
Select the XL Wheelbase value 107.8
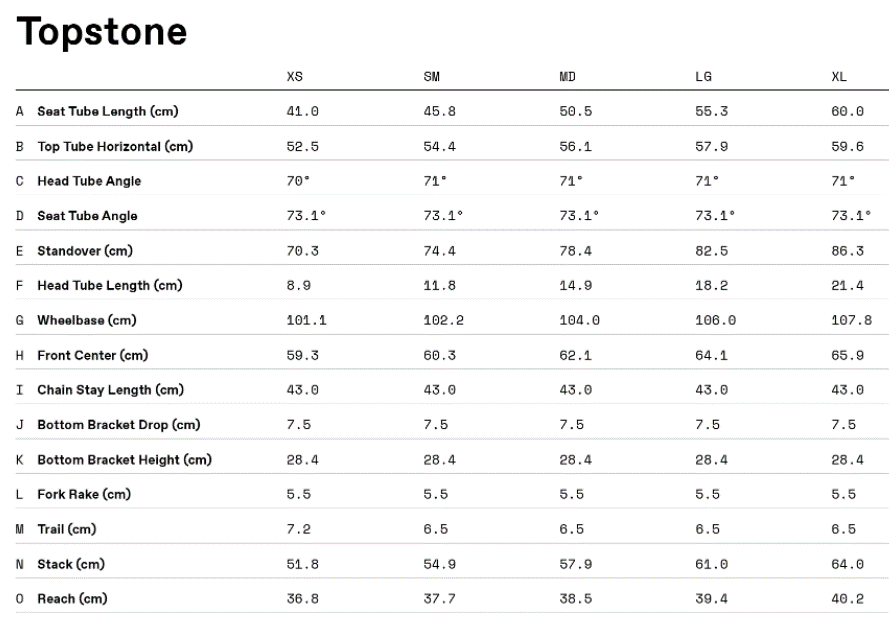click(851, 321)
